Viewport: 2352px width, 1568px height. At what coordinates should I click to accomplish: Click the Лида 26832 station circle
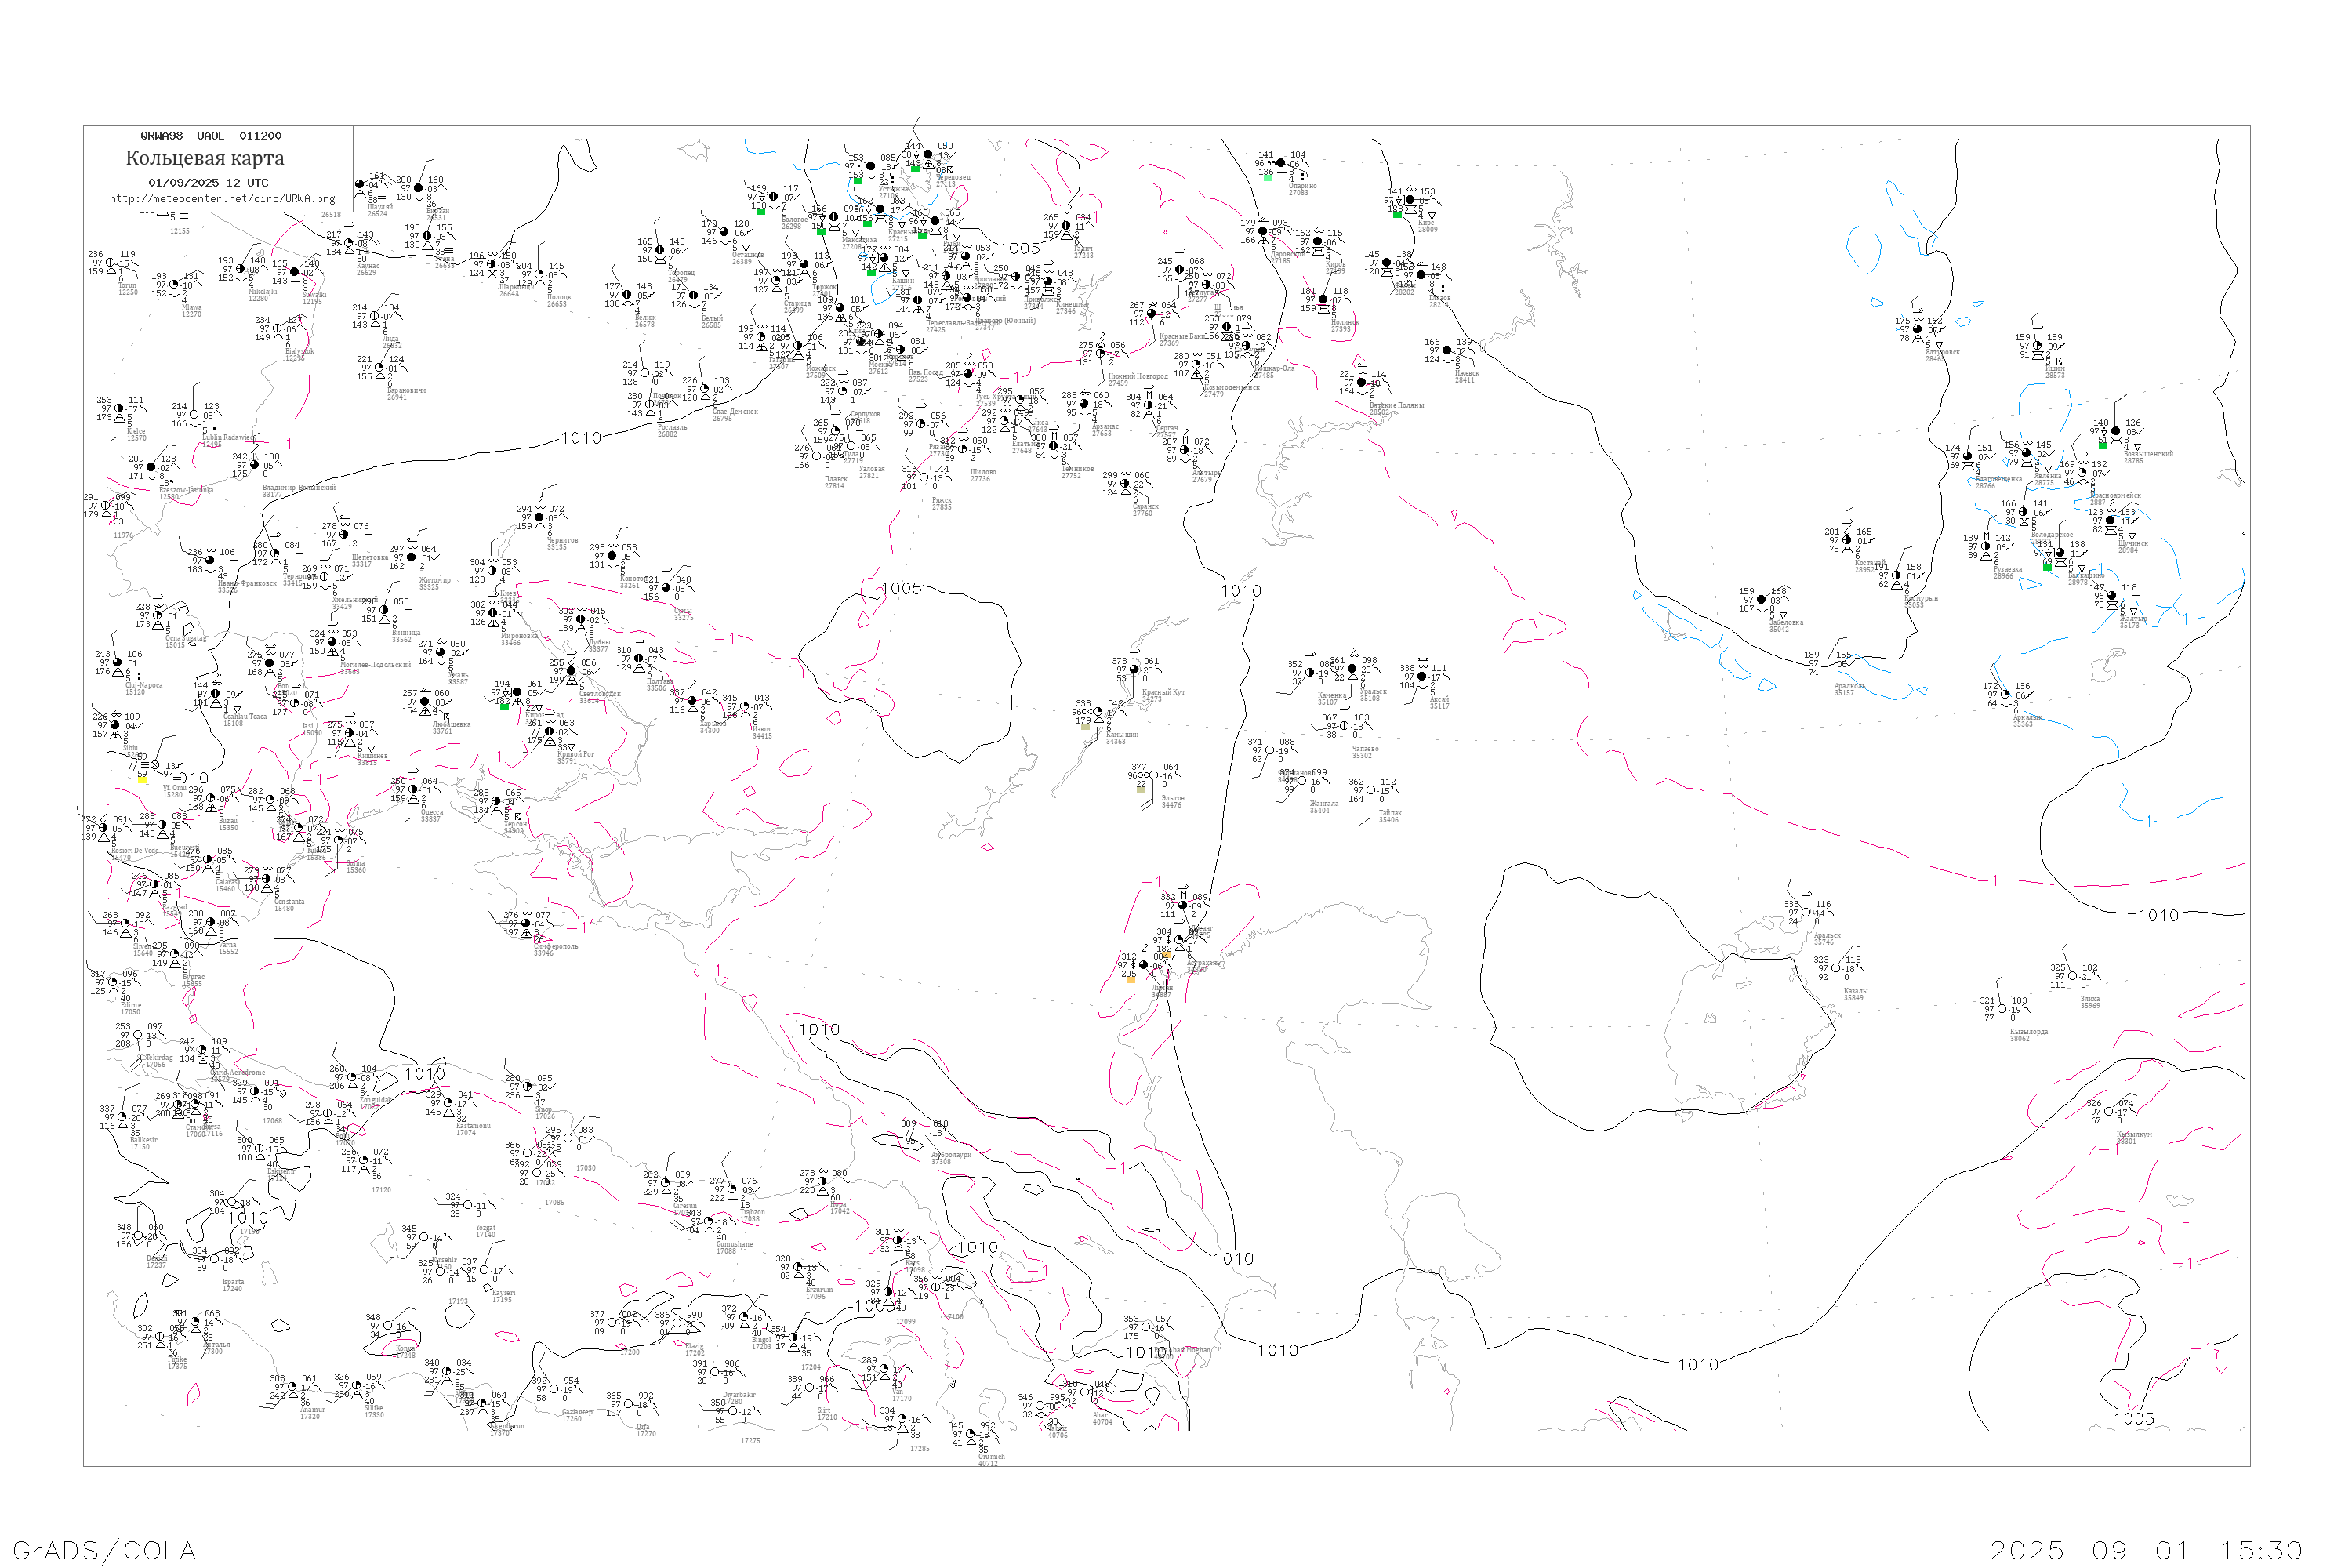tap(375, 317)
